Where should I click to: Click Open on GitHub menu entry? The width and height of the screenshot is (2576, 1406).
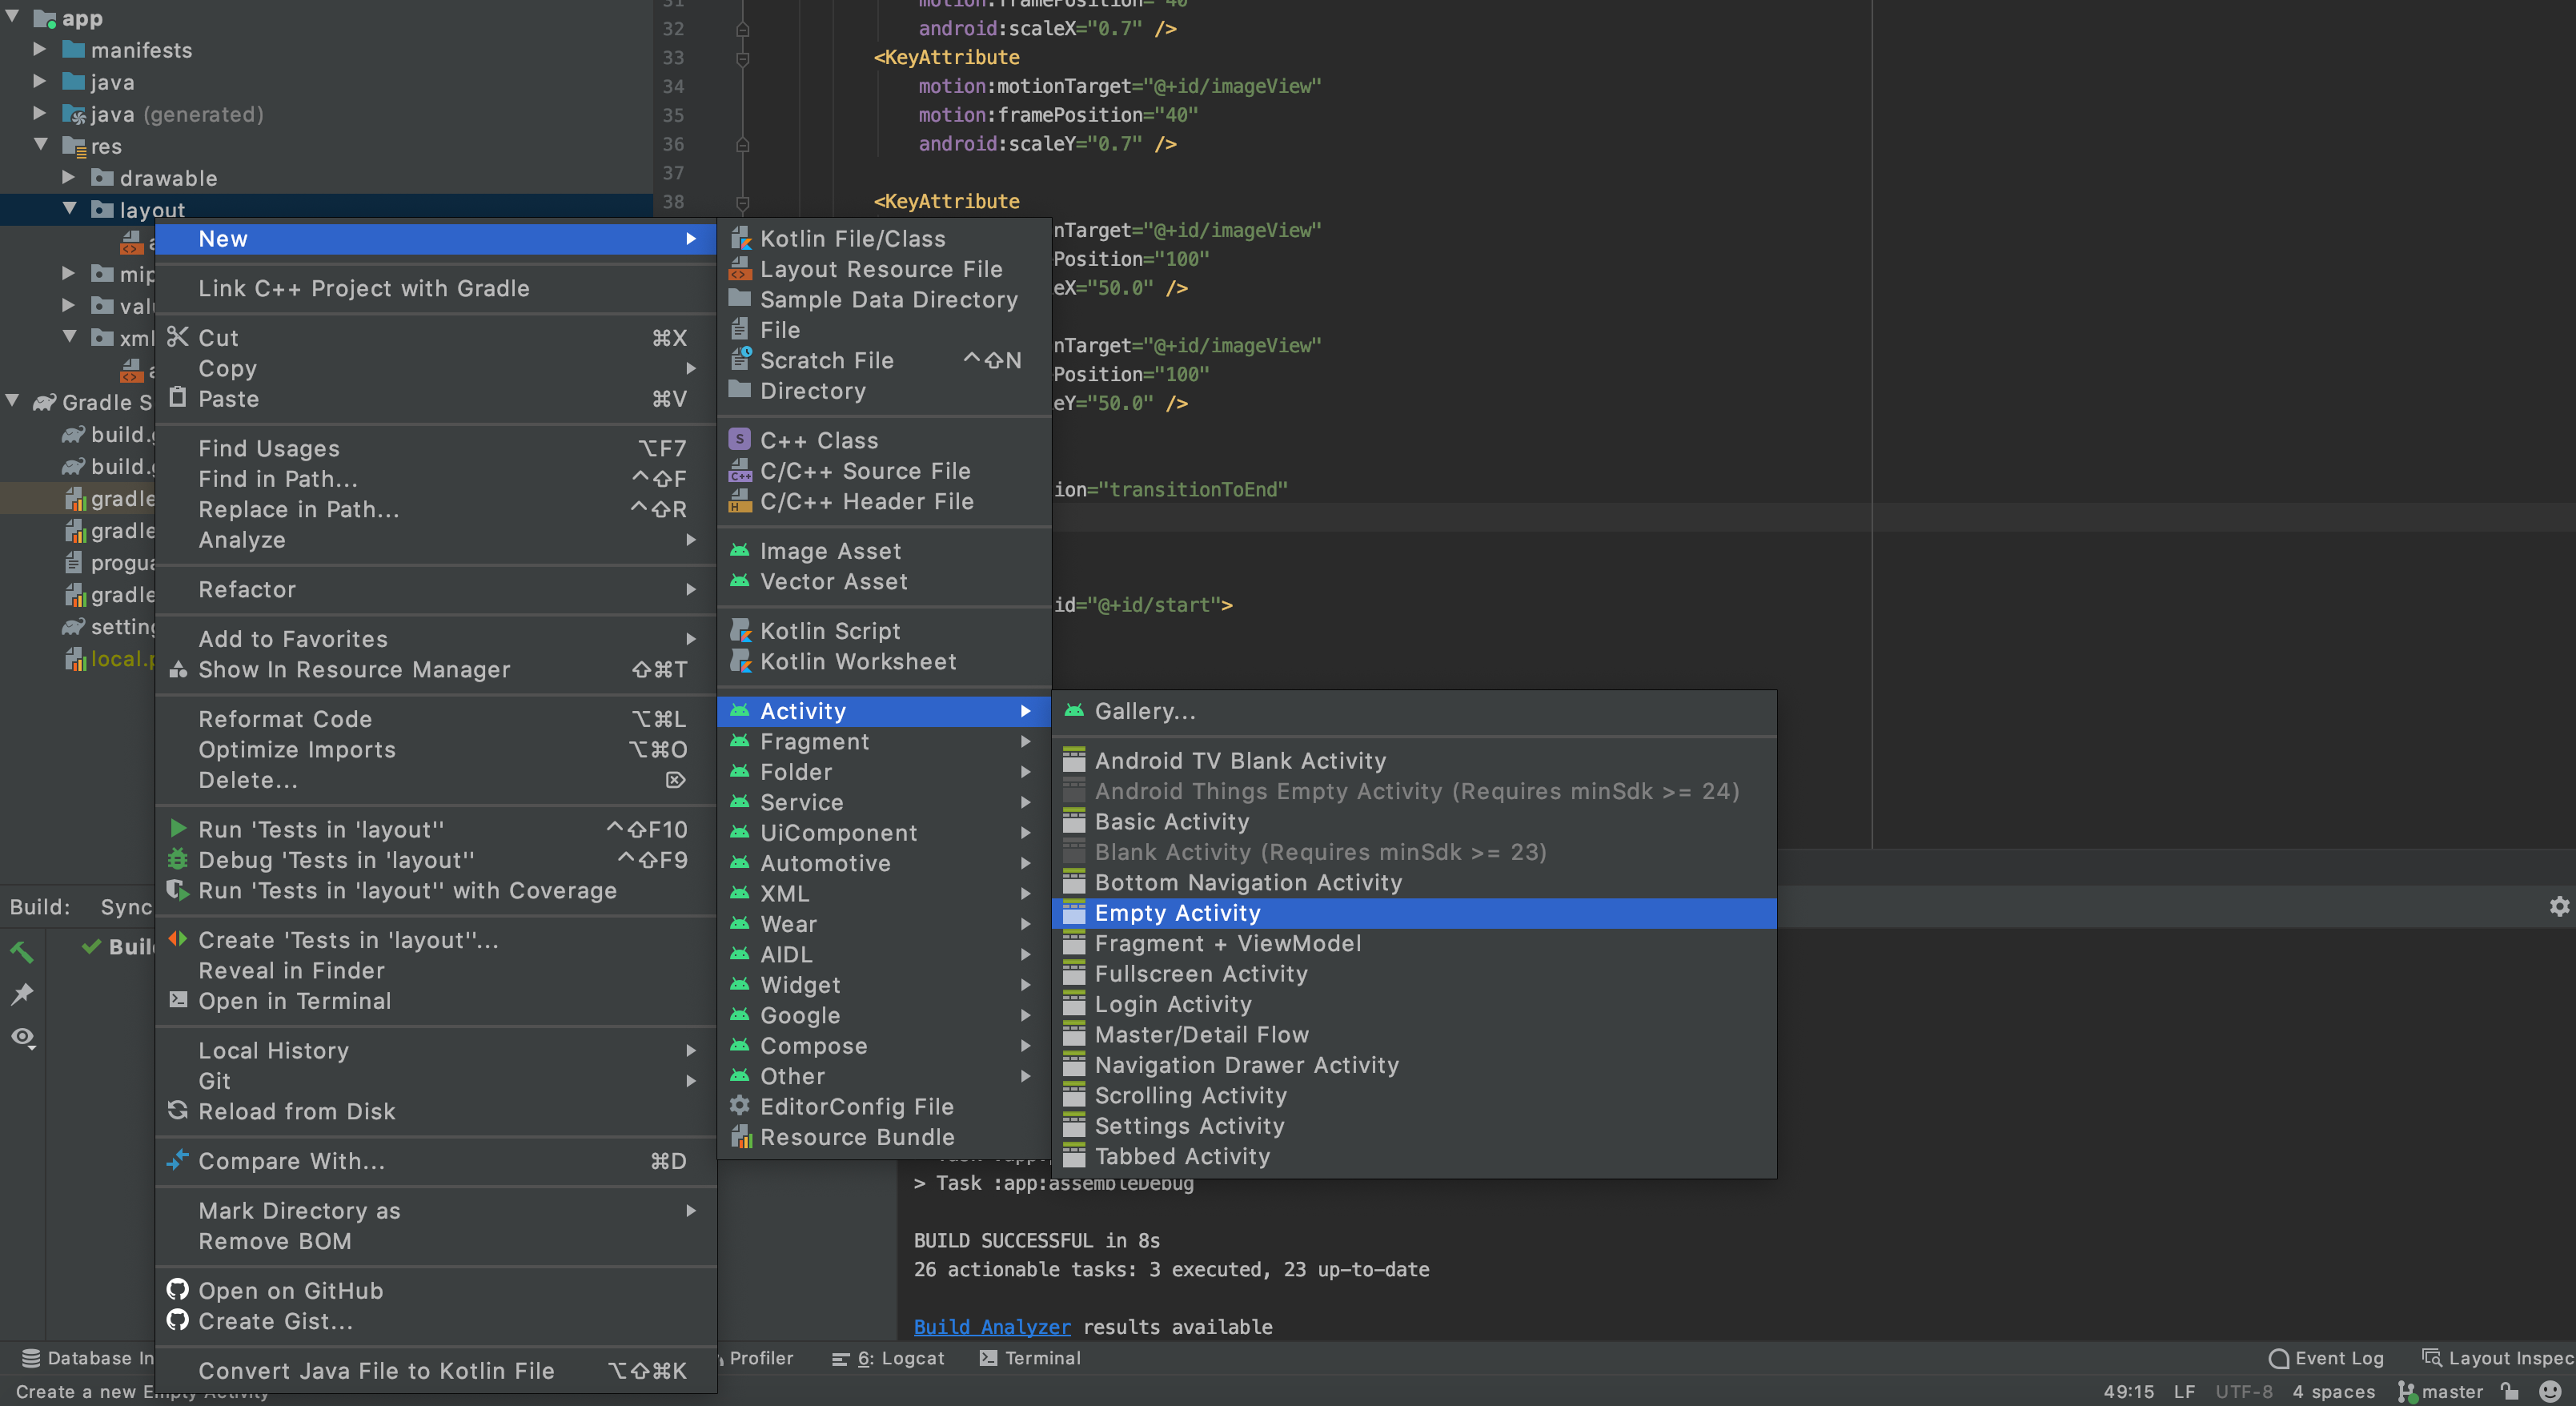click(290, 1290)
